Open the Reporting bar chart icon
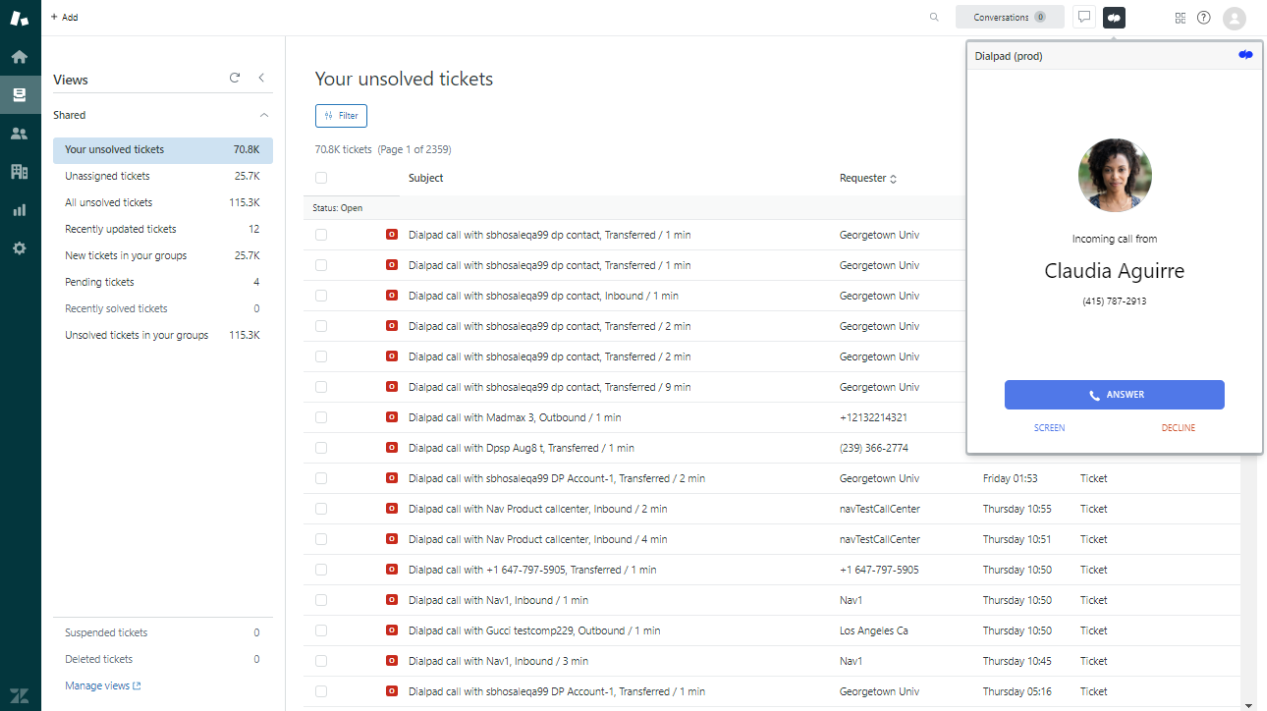1267x711 pixels. [19, 210]
